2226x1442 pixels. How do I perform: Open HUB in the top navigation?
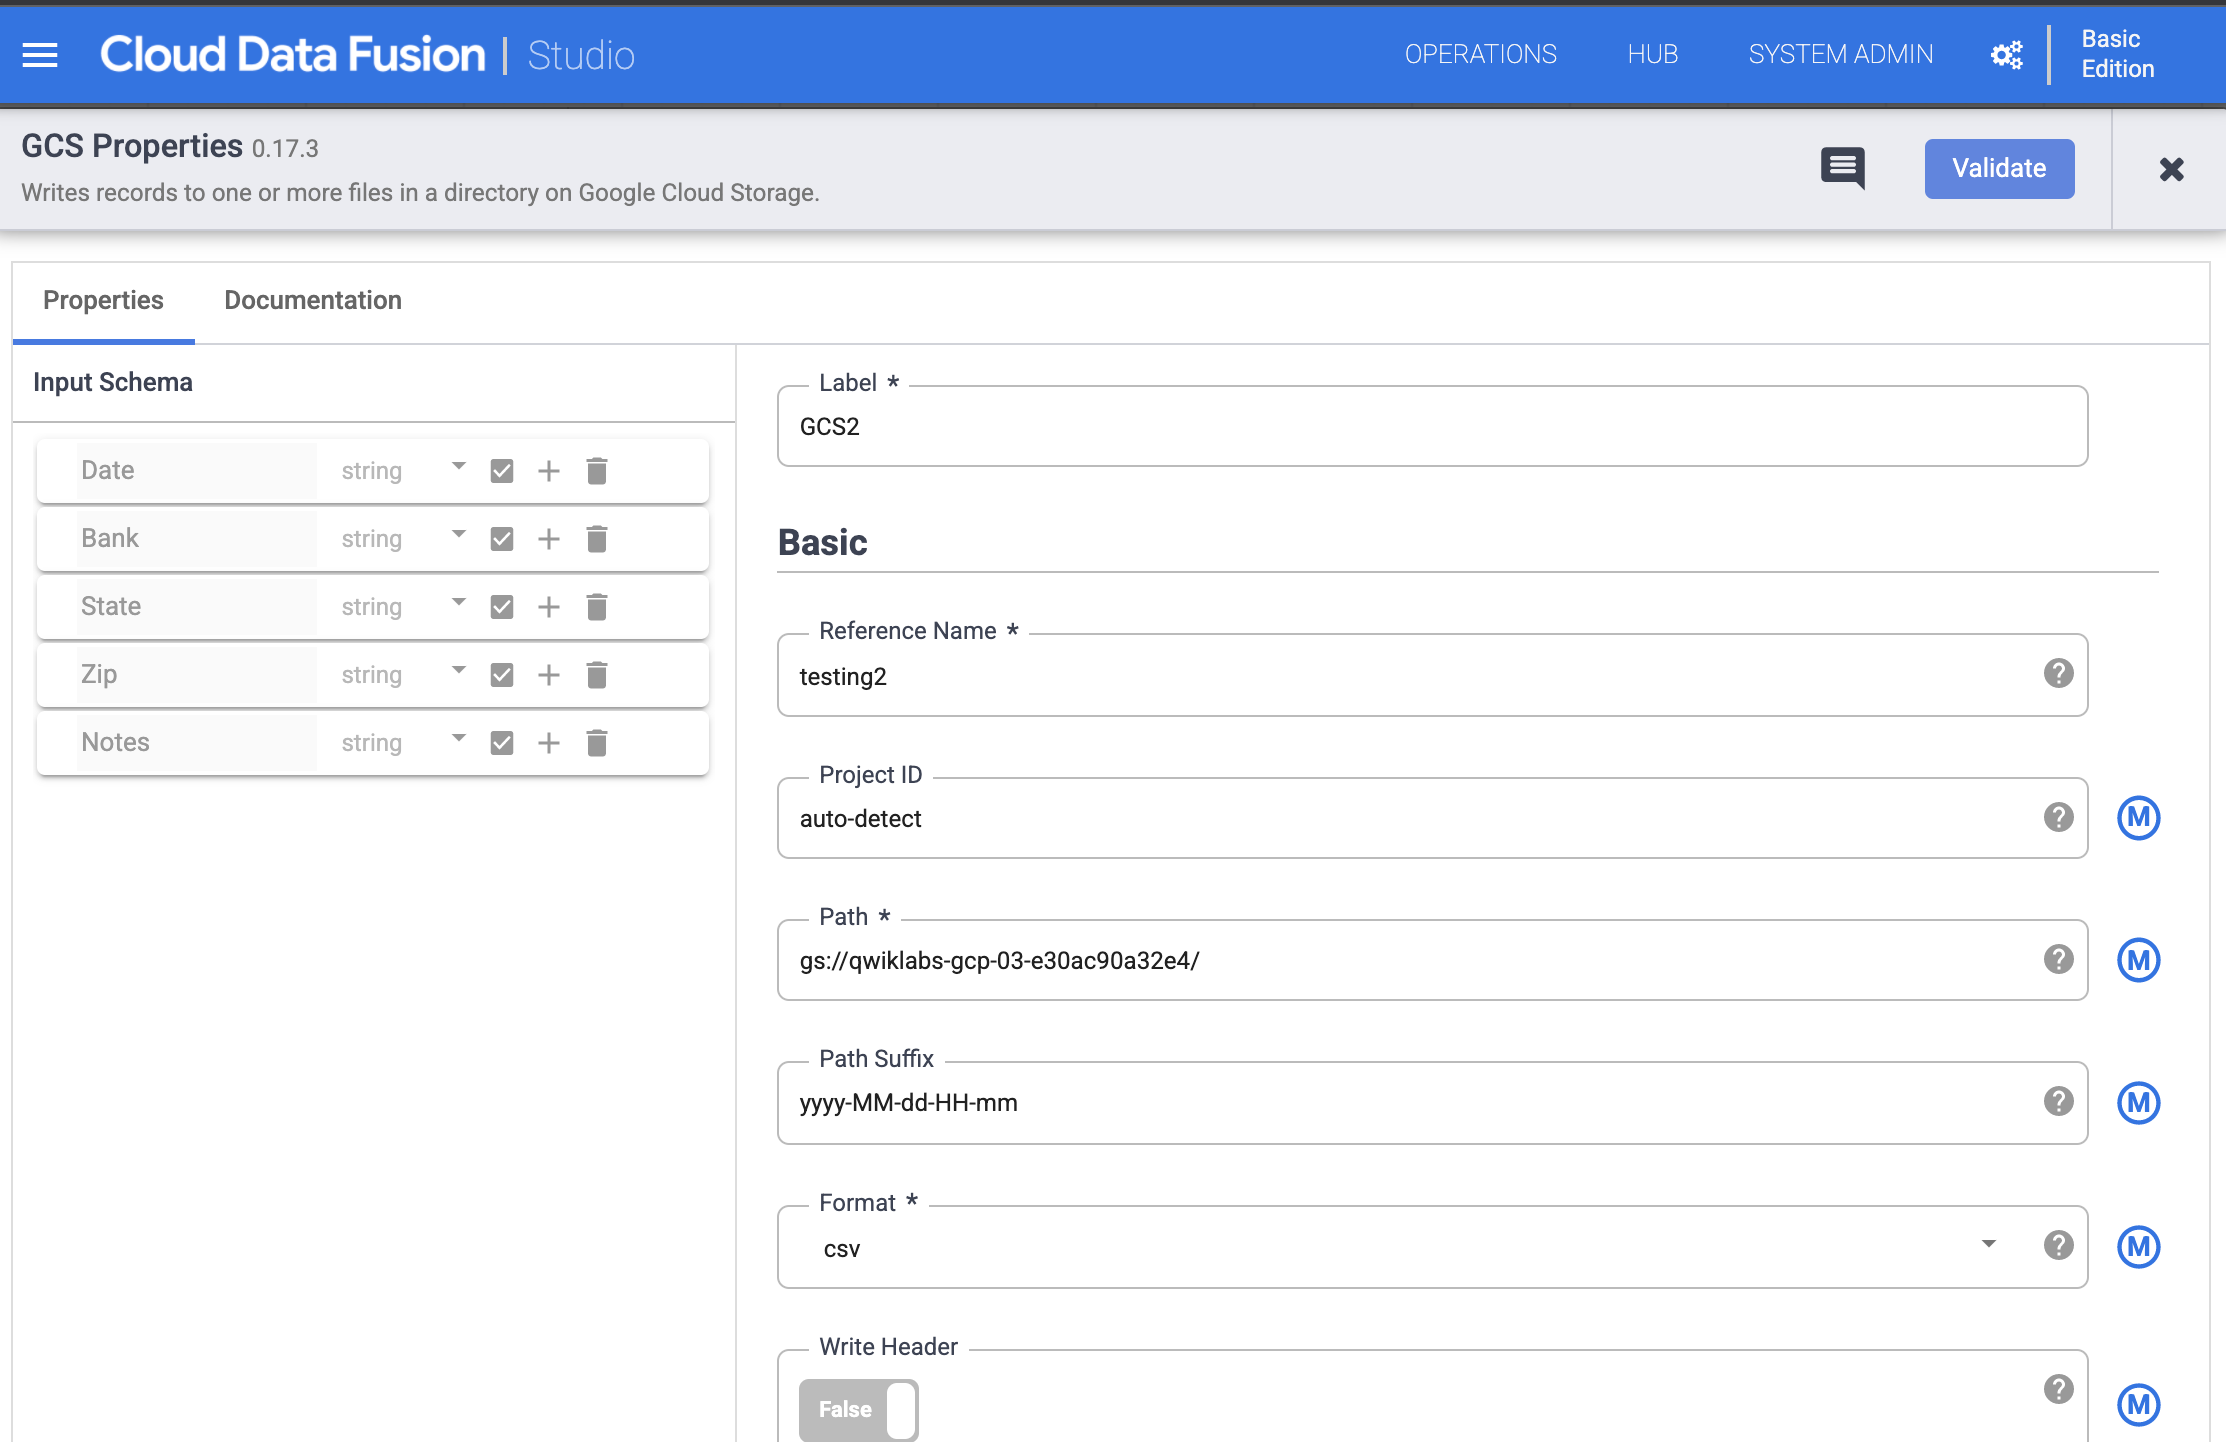click(x=1652, y=54)
